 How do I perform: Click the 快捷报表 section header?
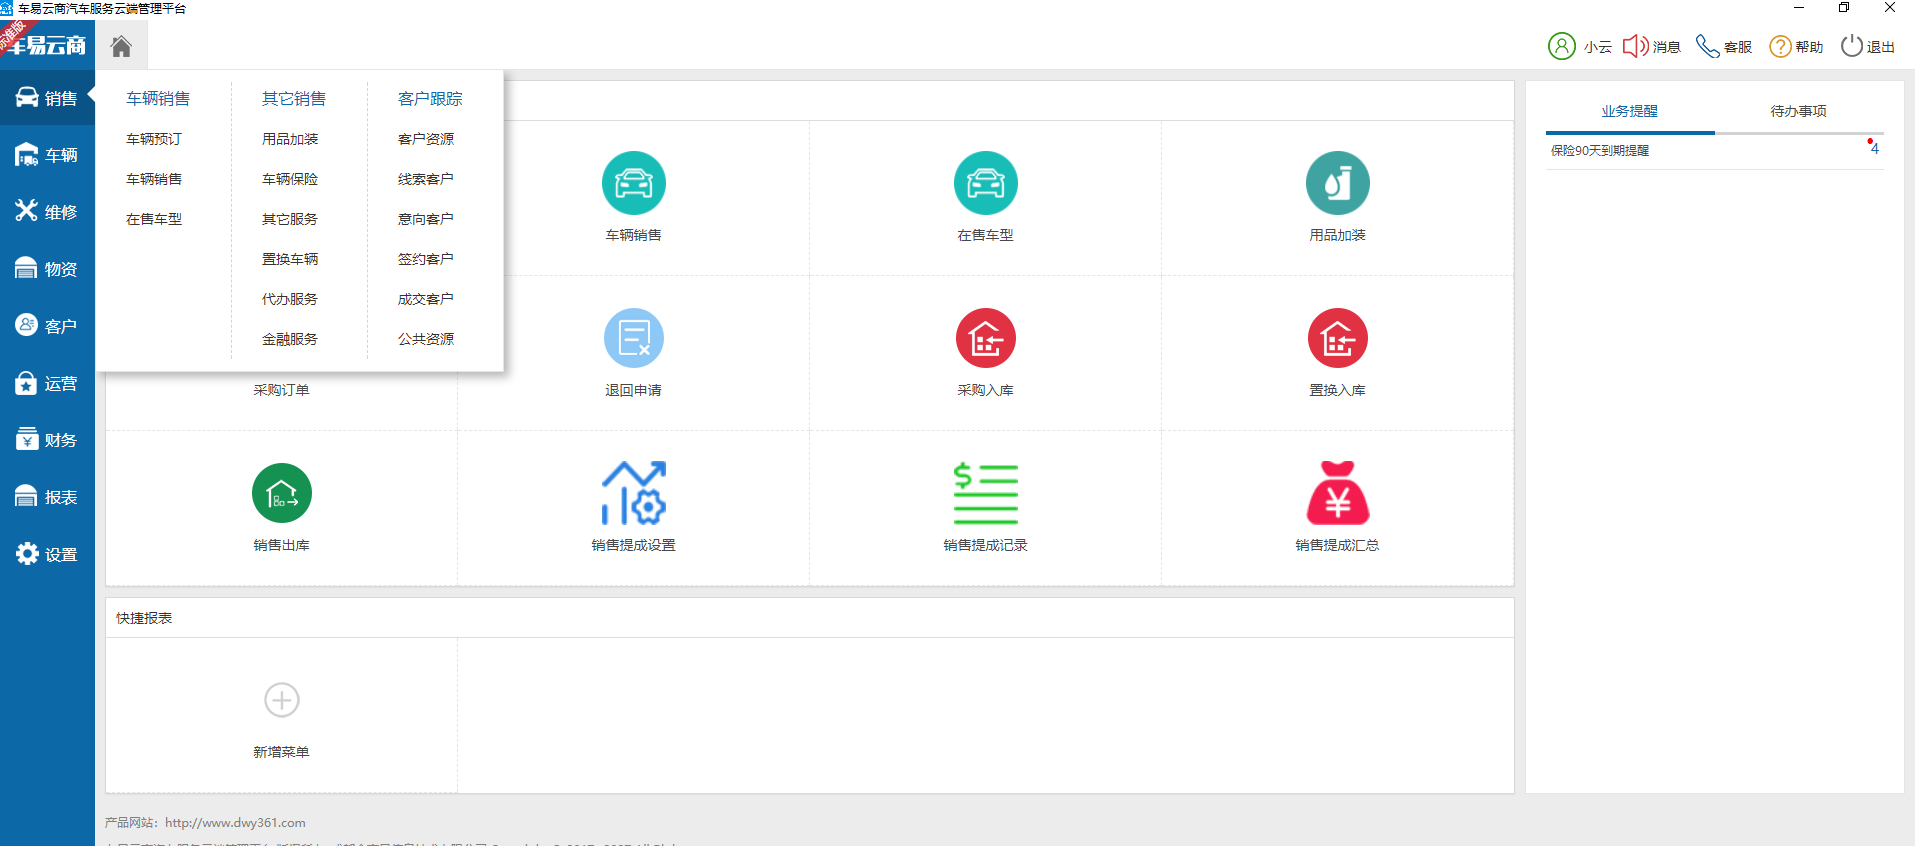[144, 618]
